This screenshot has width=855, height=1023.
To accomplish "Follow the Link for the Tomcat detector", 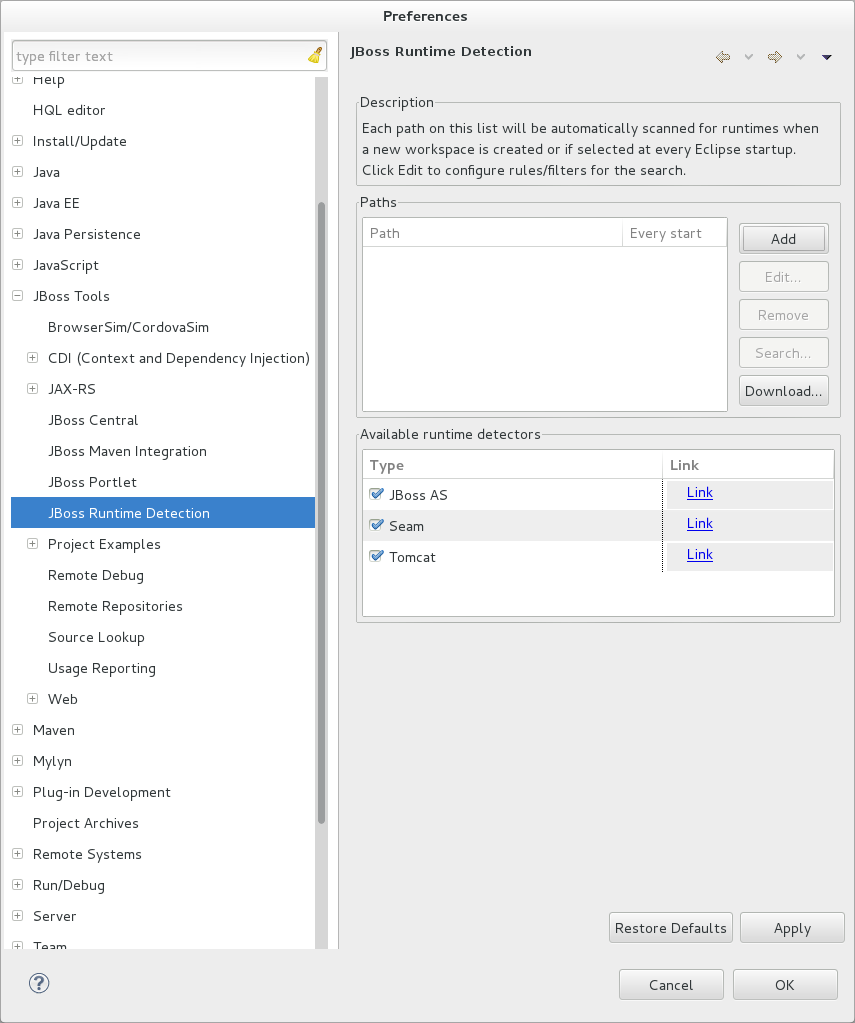I will 699,554.
